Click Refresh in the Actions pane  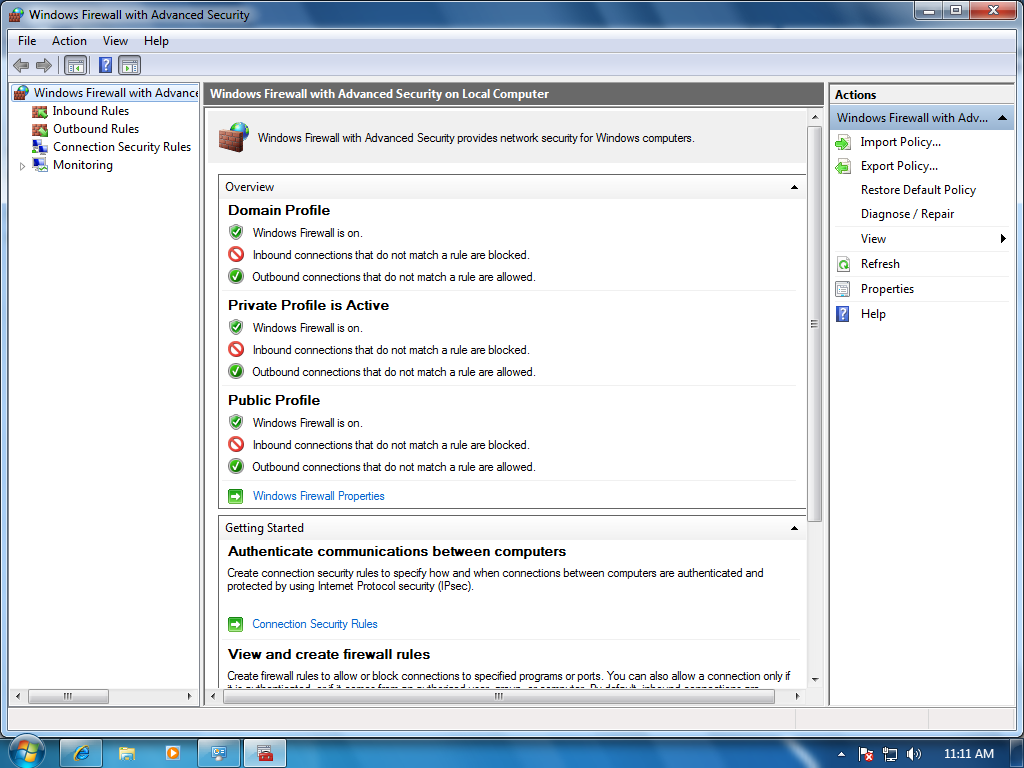tap(880, 264)
